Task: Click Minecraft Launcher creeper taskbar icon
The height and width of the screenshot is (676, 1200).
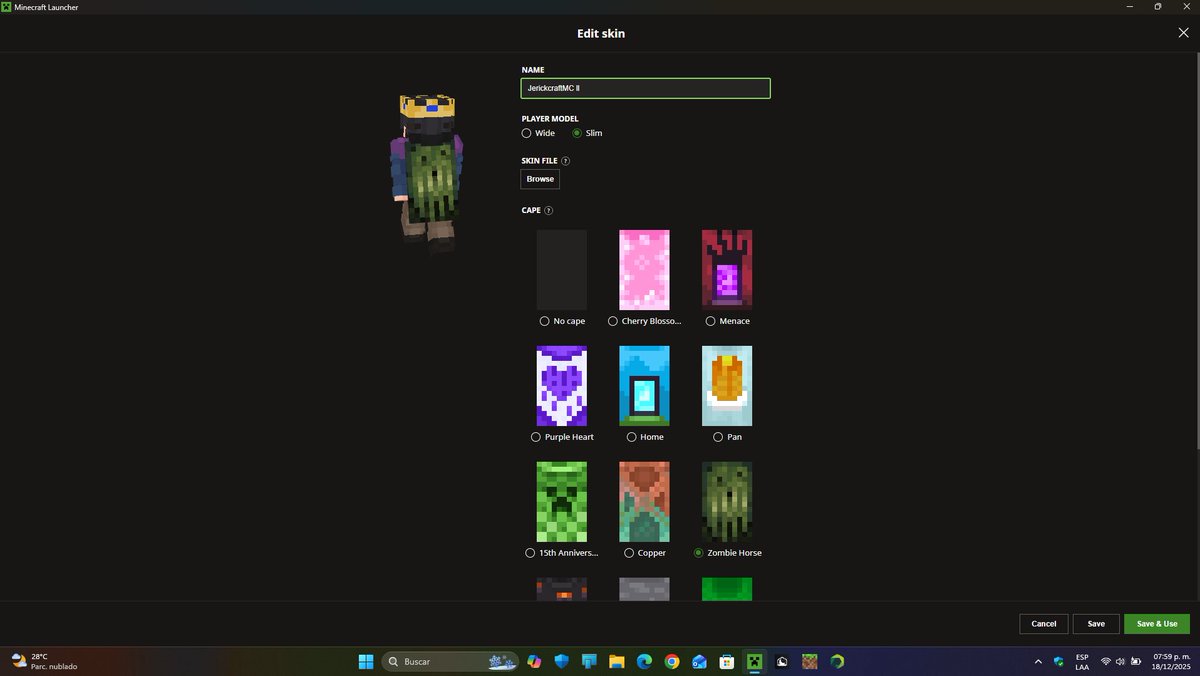Action: pos(755,661)
